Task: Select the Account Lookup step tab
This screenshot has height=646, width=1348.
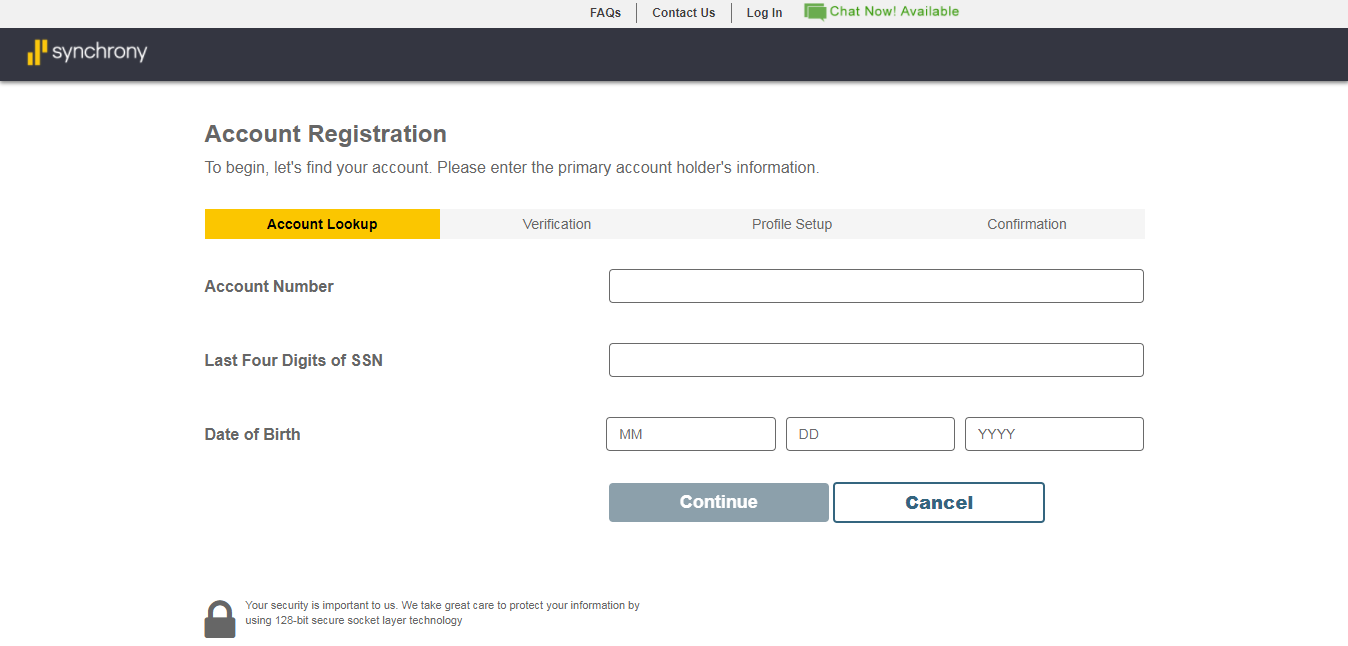Action: (x=322, y=224)
